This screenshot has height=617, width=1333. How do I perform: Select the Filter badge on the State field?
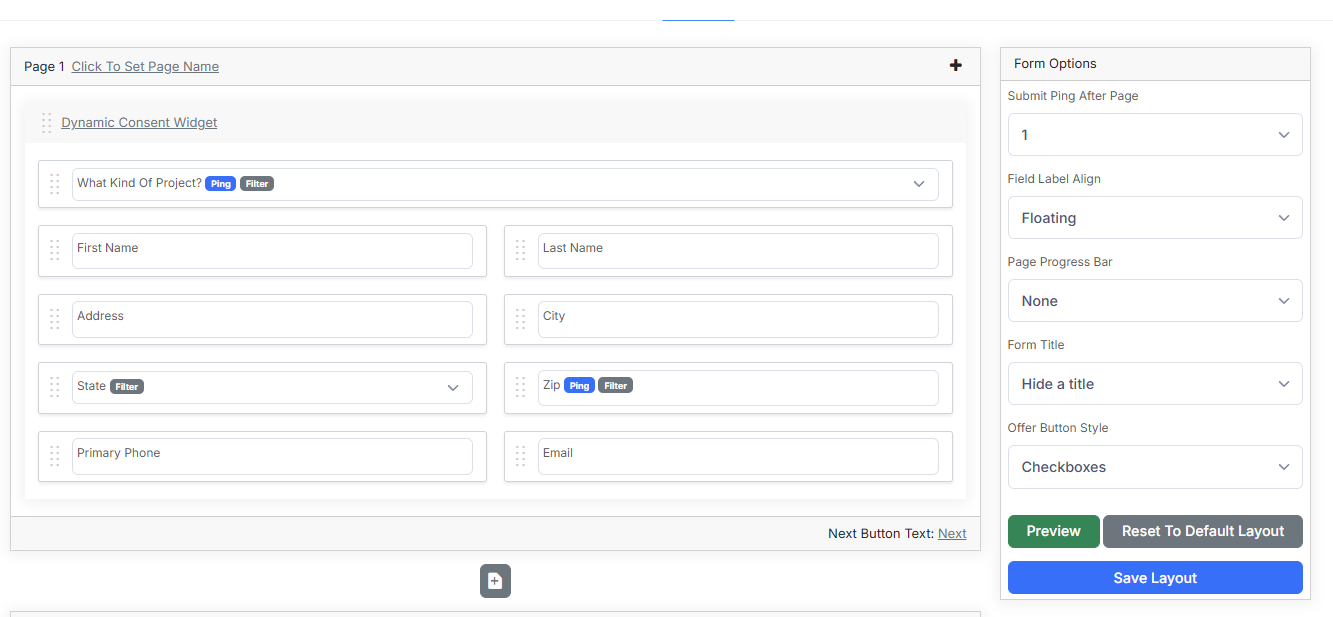127,385
